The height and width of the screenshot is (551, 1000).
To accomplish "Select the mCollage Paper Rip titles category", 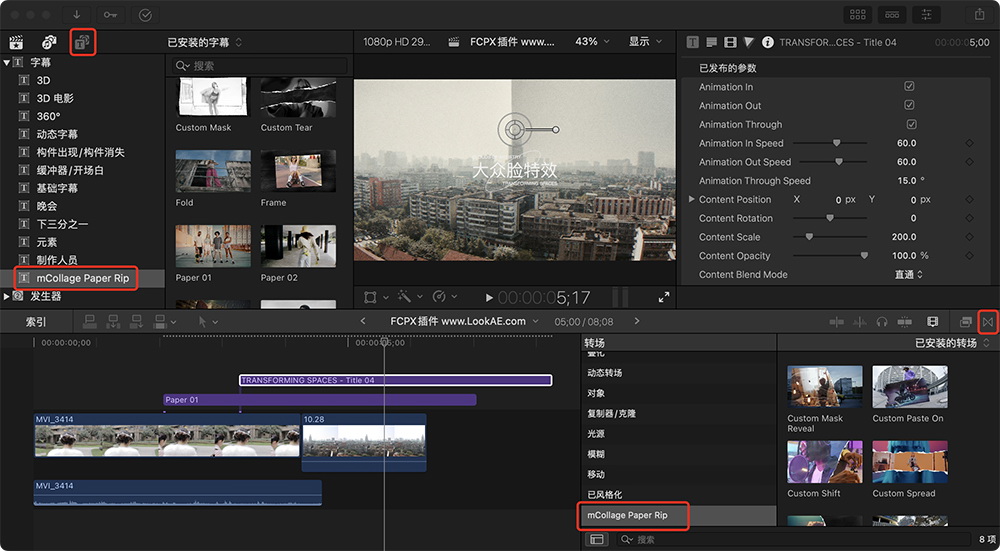I will click(x=82, y=278).
